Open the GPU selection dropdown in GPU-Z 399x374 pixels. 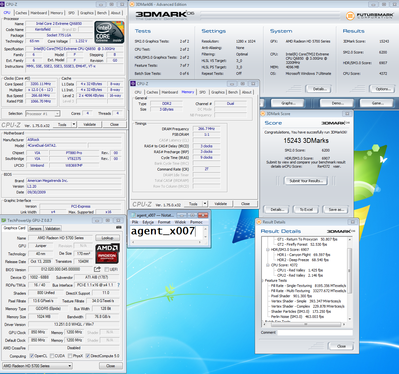37,366
